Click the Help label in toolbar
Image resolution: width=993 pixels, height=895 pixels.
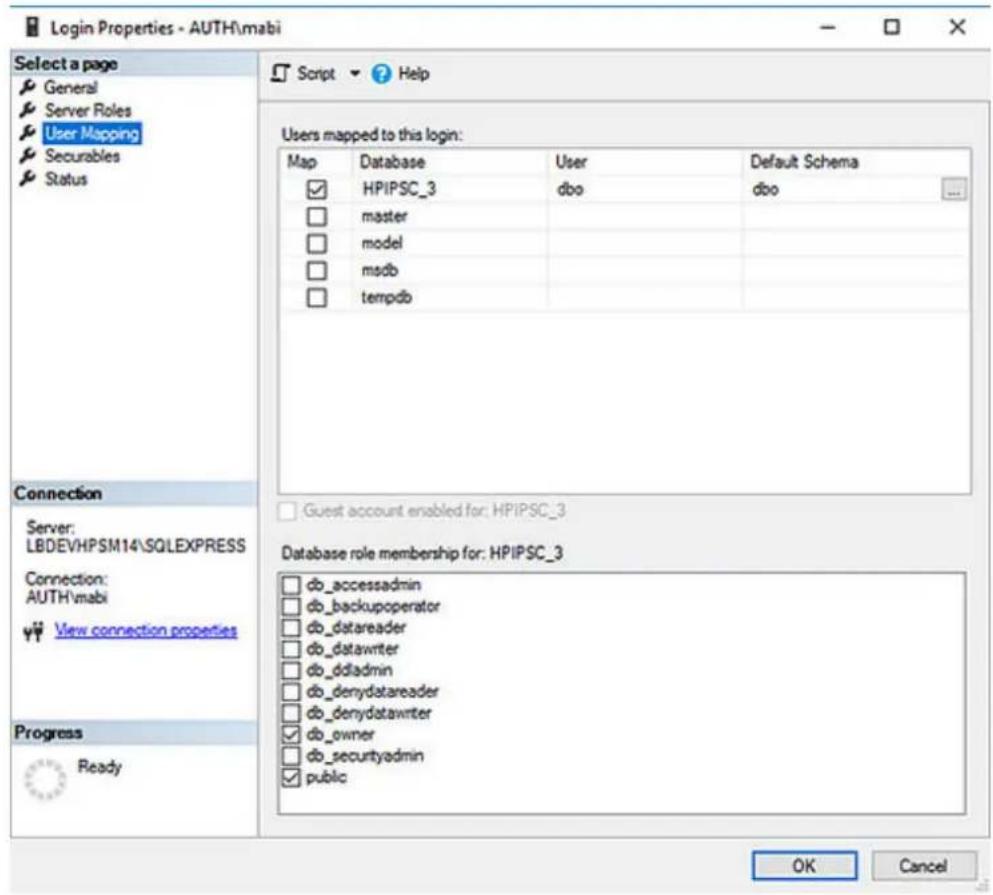point(414,73)
